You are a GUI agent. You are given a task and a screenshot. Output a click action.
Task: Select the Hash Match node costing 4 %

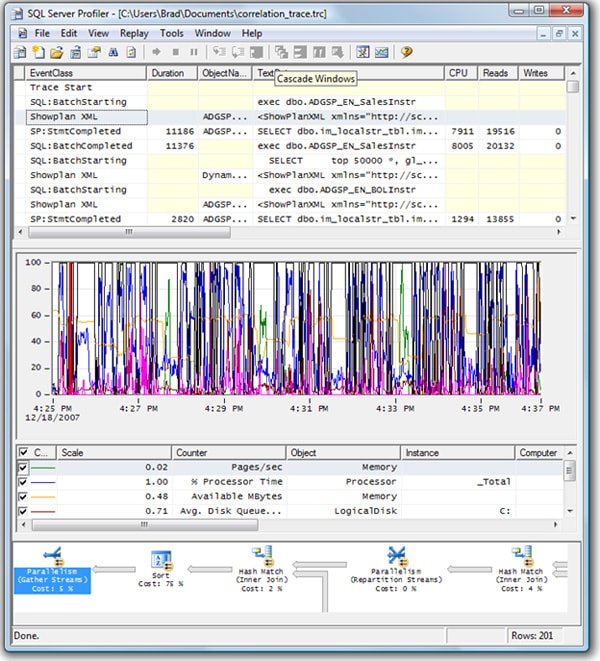521,569
